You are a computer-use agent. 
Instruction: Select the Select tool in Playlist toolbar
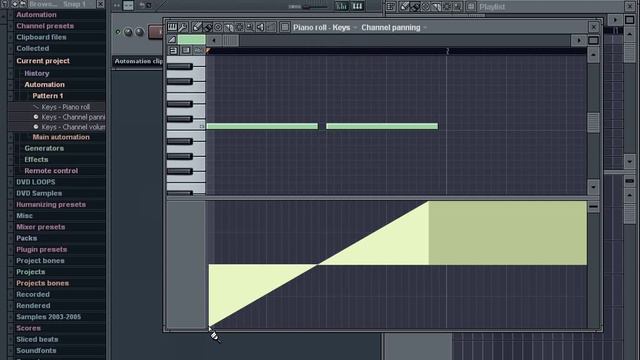coord(447,7)
